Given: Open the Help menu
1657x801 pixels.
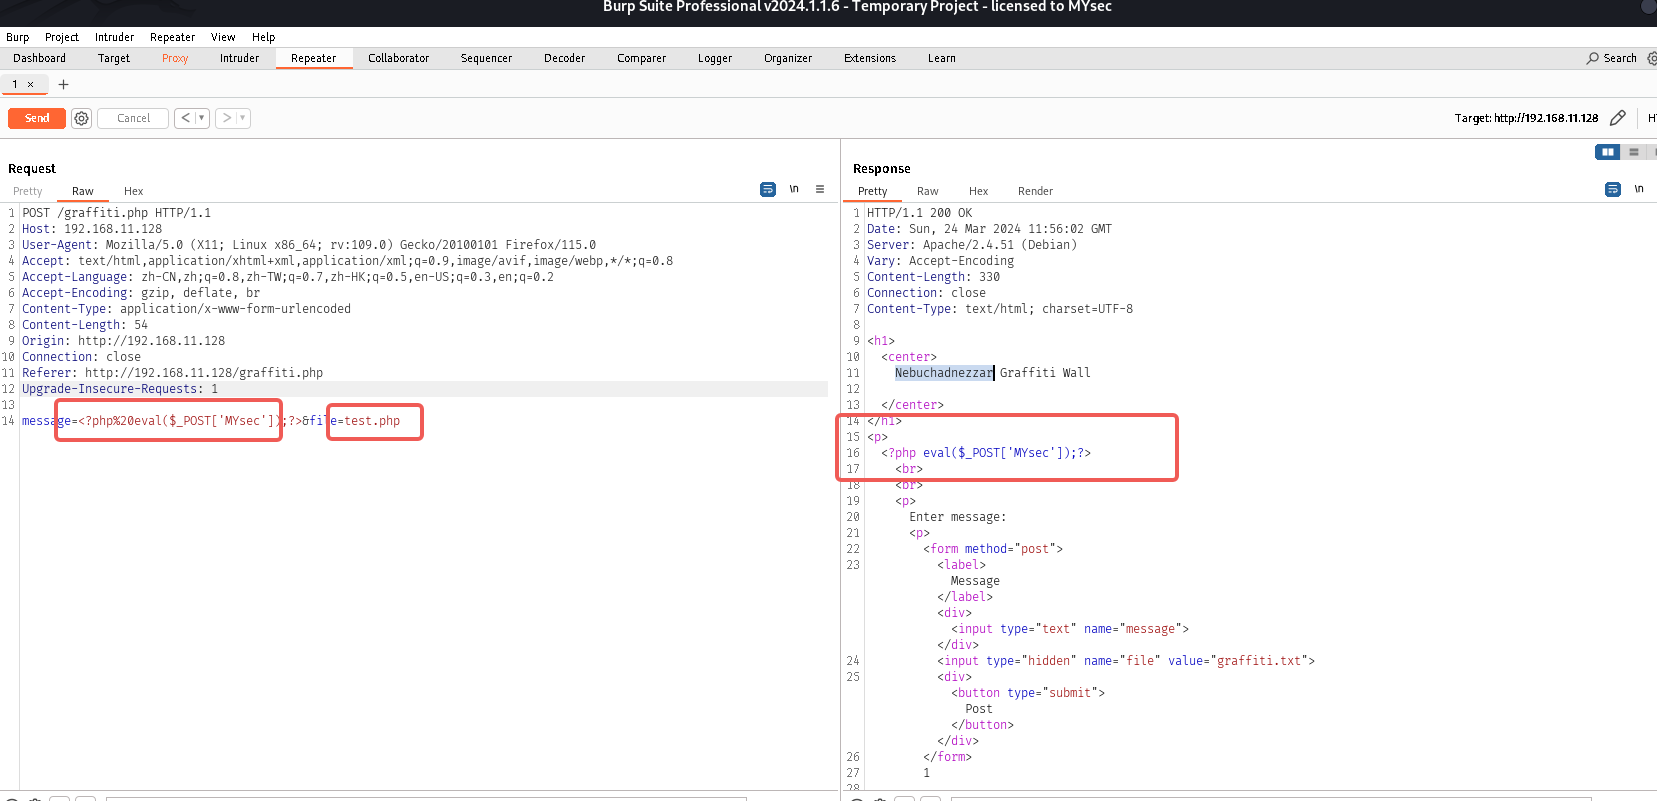Looking at the screenshot, I should coord(263,37).
